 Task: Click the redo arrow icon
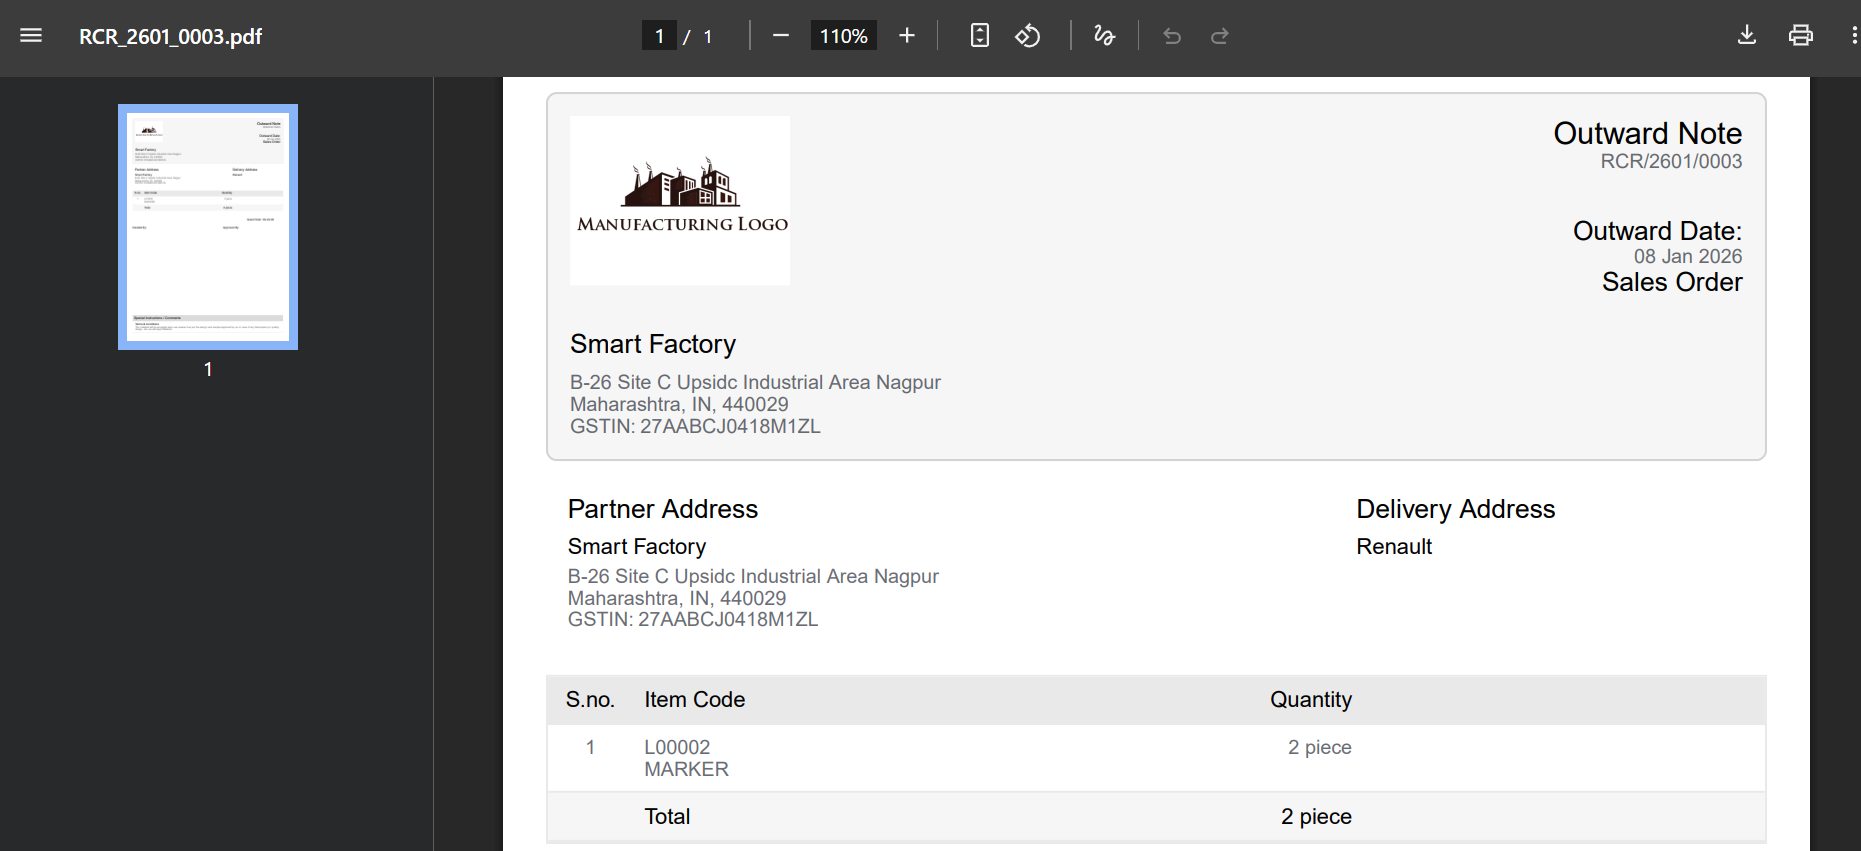(x=1220, y=36)
